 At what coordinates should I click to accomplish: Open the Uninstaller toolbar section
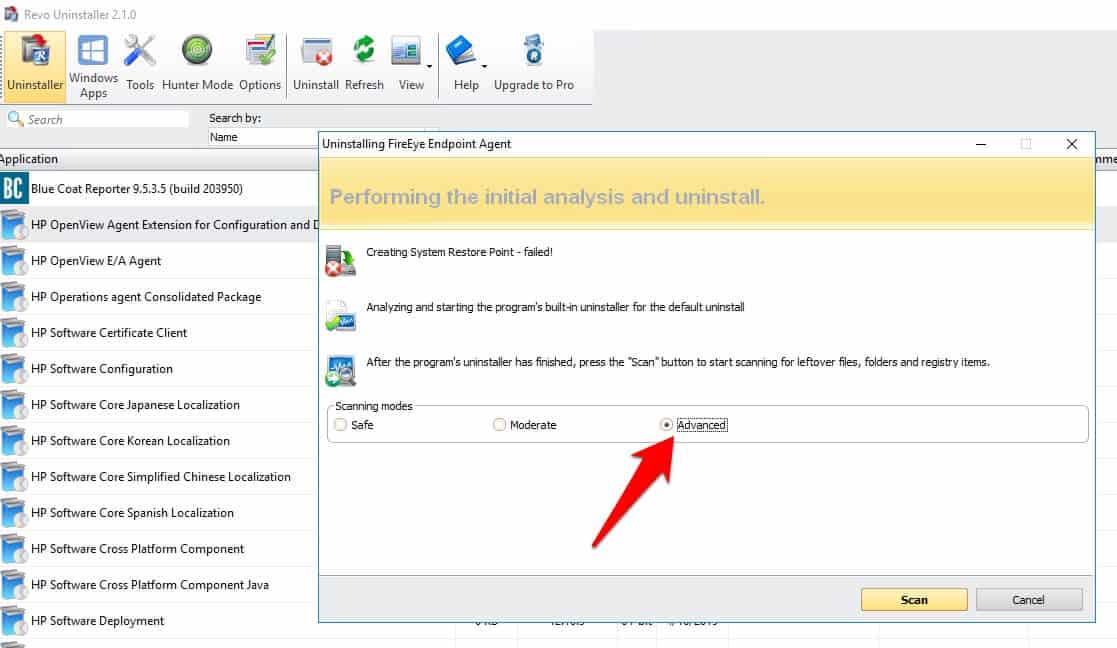coord(35,66)
